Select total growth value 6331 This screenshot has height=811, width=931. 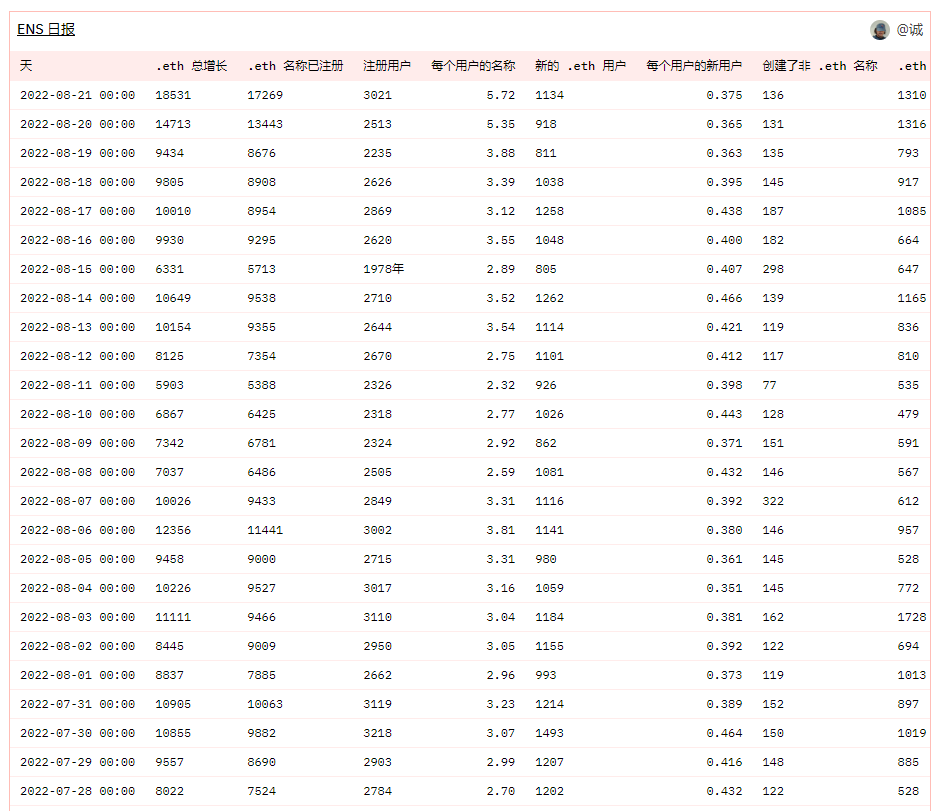click(x=169, y=270)
